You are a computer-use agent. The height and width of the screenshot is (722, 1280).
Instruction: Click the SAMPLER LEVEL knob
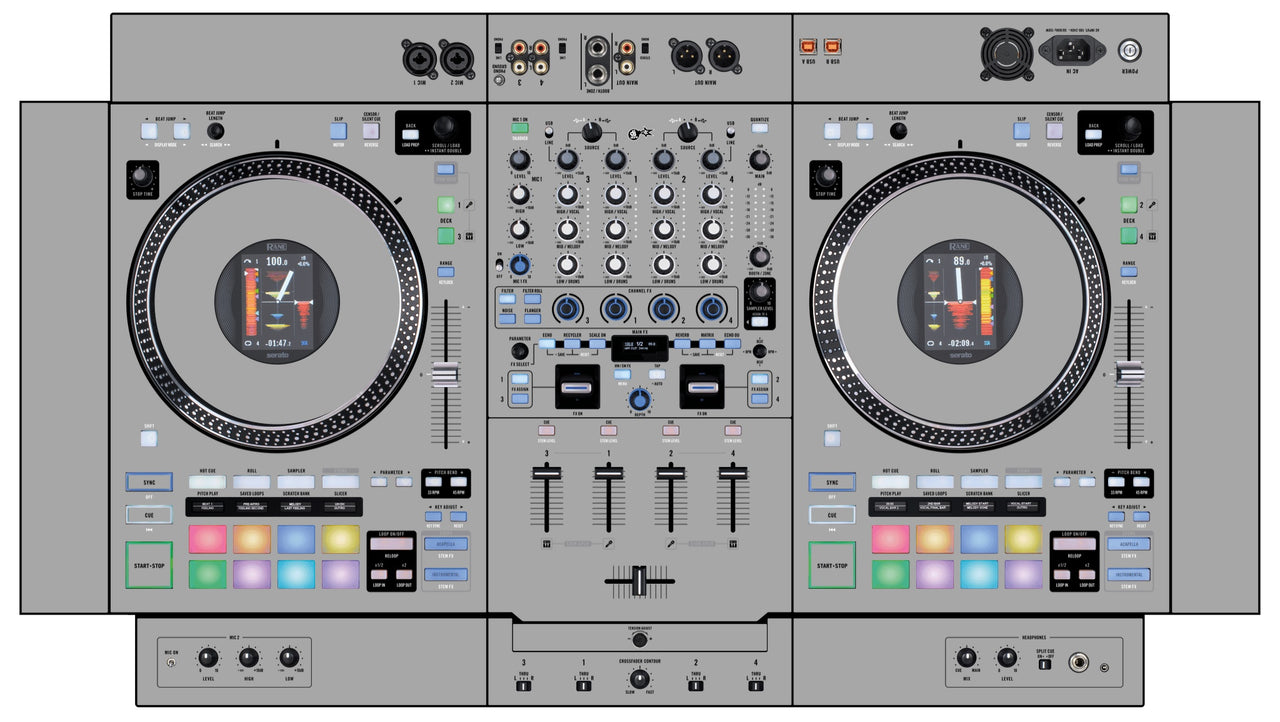(760, 291)
